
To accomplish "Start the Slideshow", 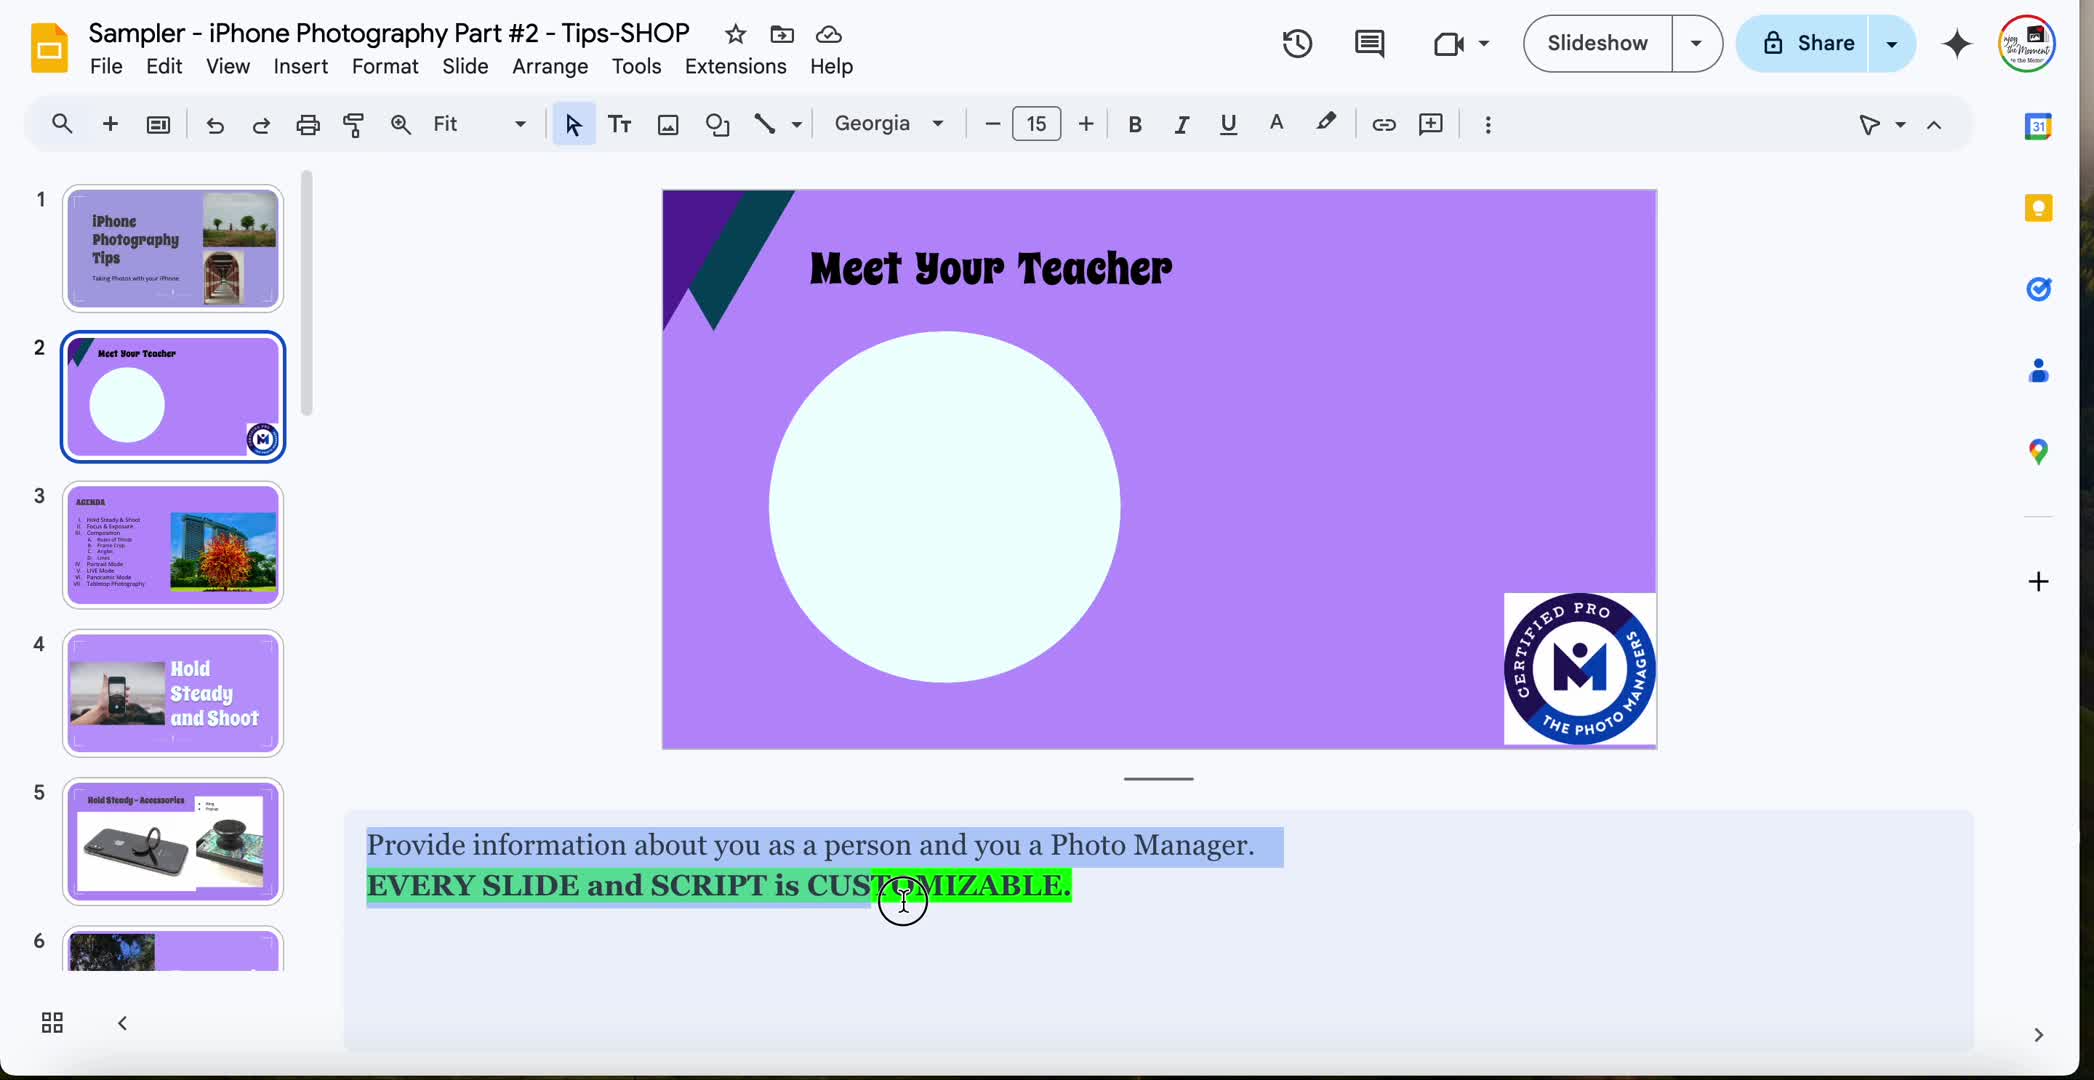I will (1597, 43).
